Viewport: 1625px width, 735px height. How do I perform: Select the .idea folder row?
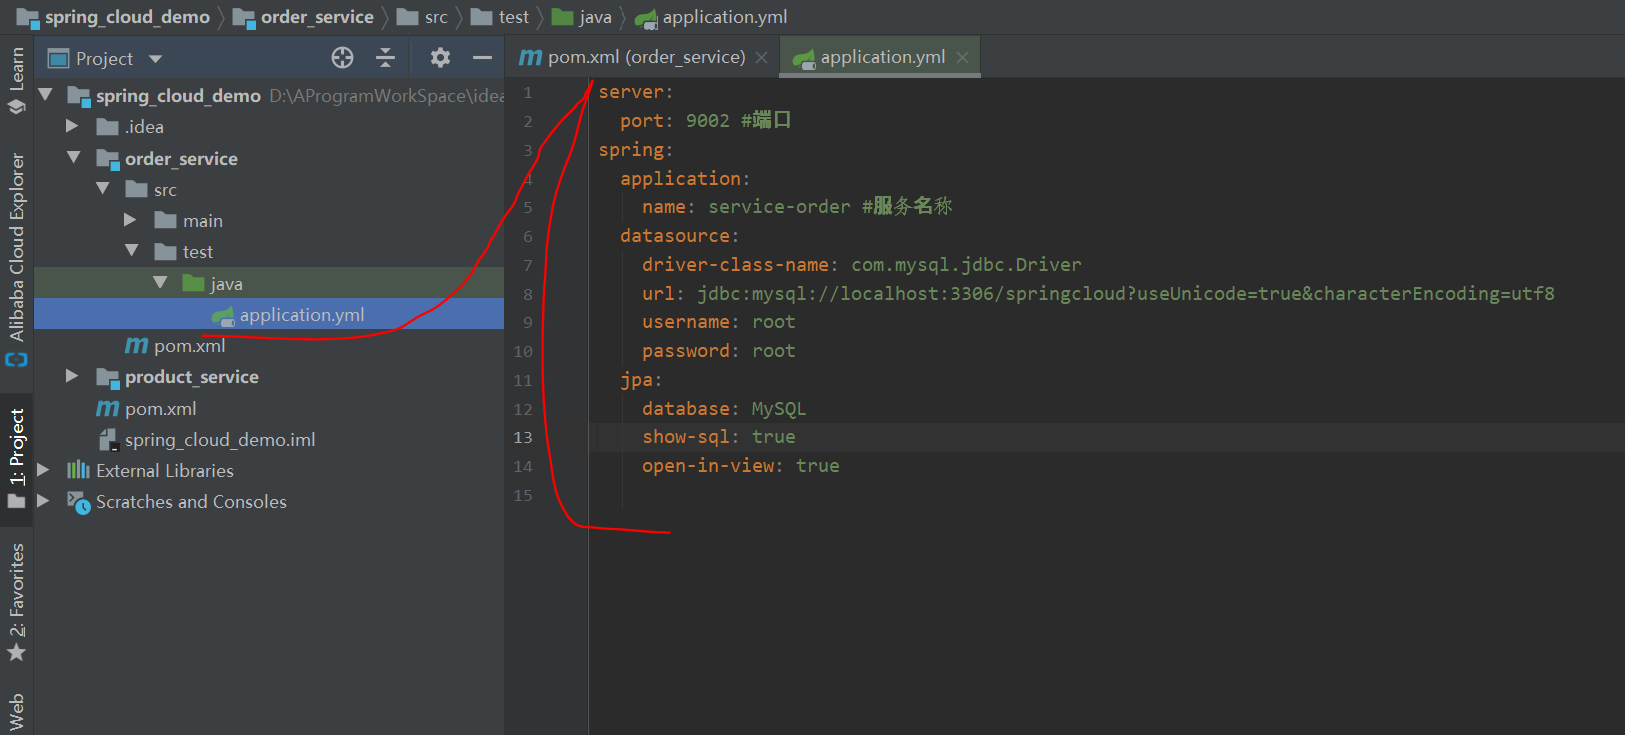[269, 127]
